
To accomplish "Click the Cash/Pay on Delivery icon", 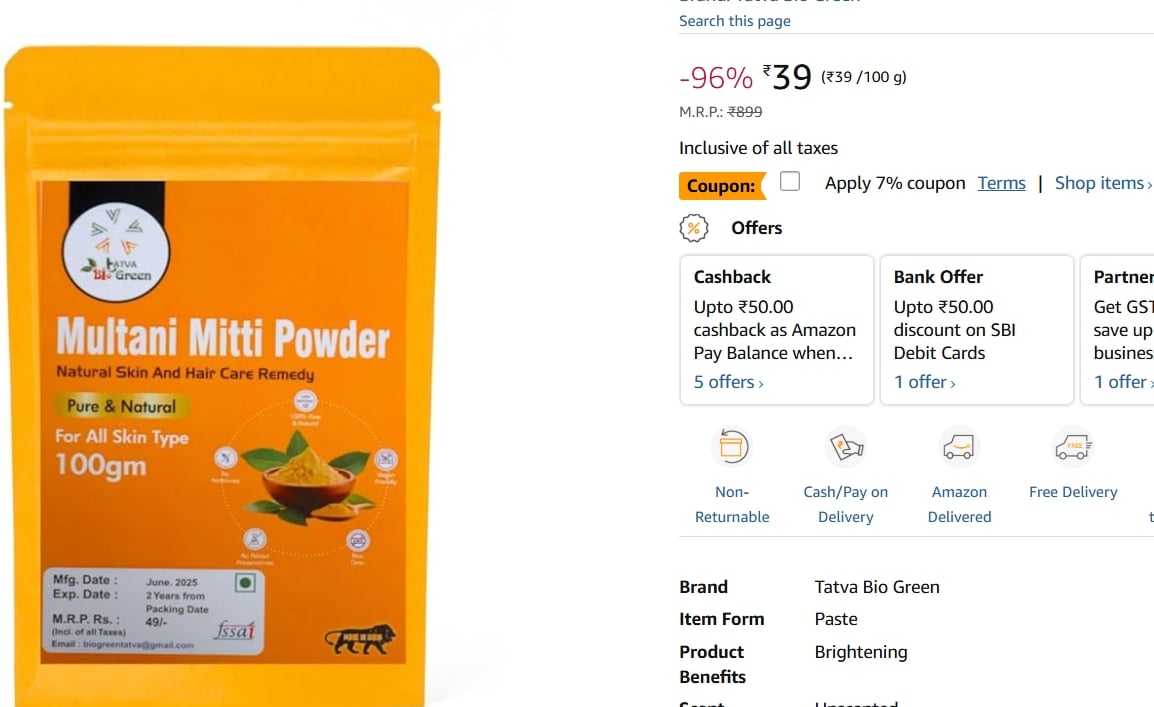I will [846, 446].
